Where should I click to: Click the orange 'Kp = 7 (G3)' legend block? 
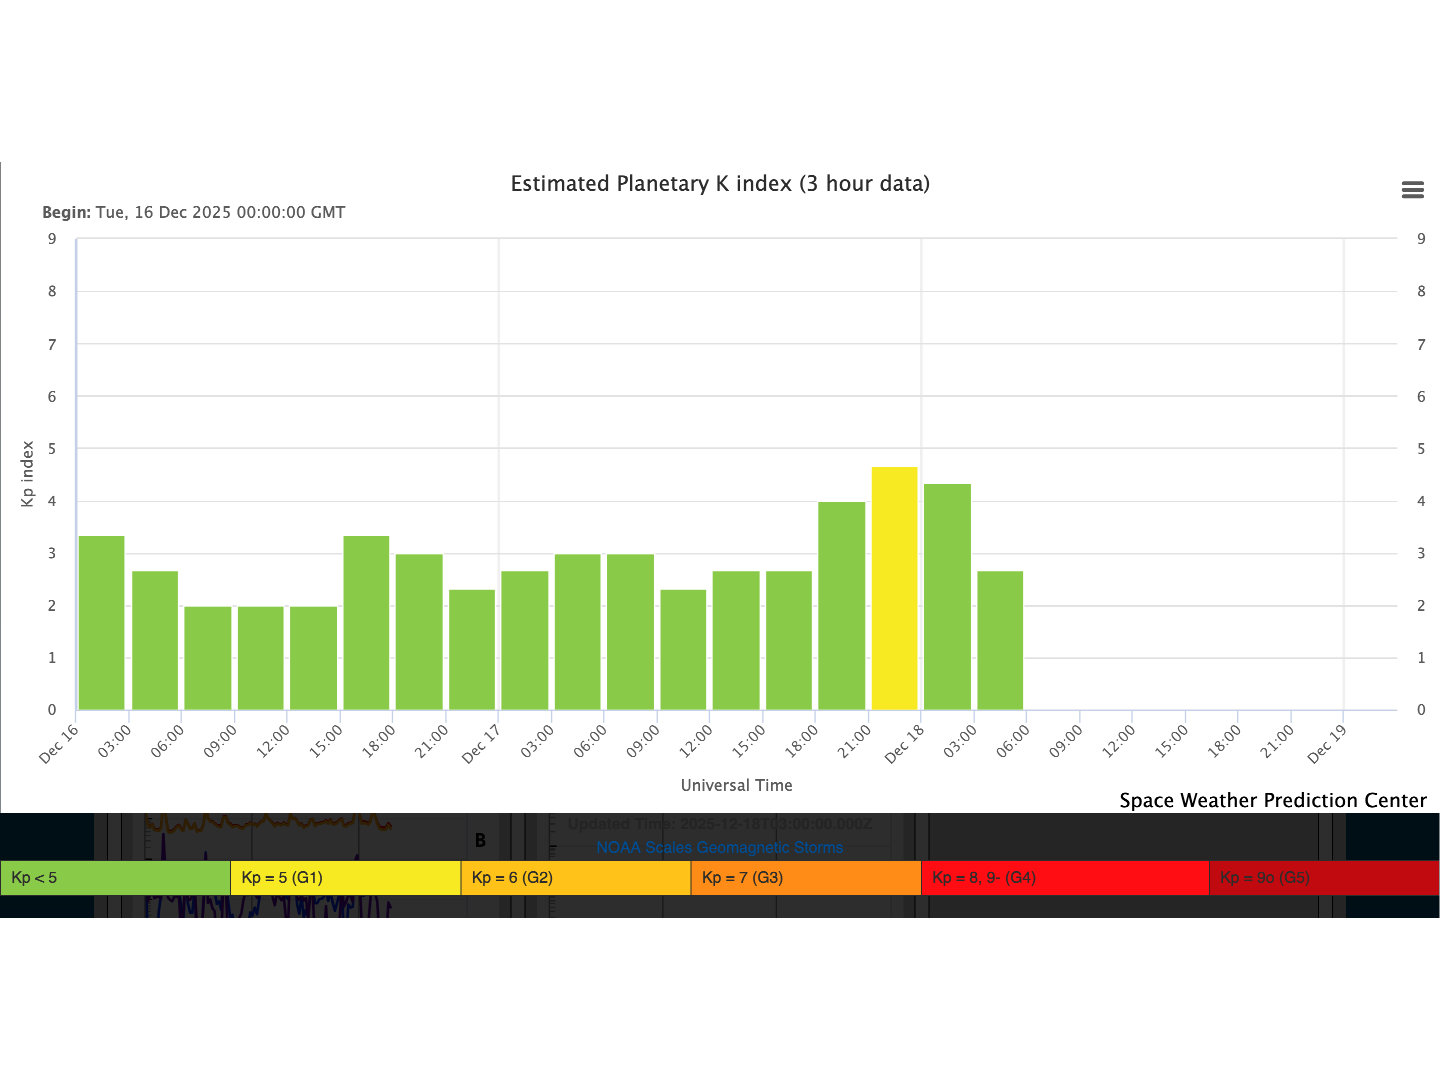805,878
